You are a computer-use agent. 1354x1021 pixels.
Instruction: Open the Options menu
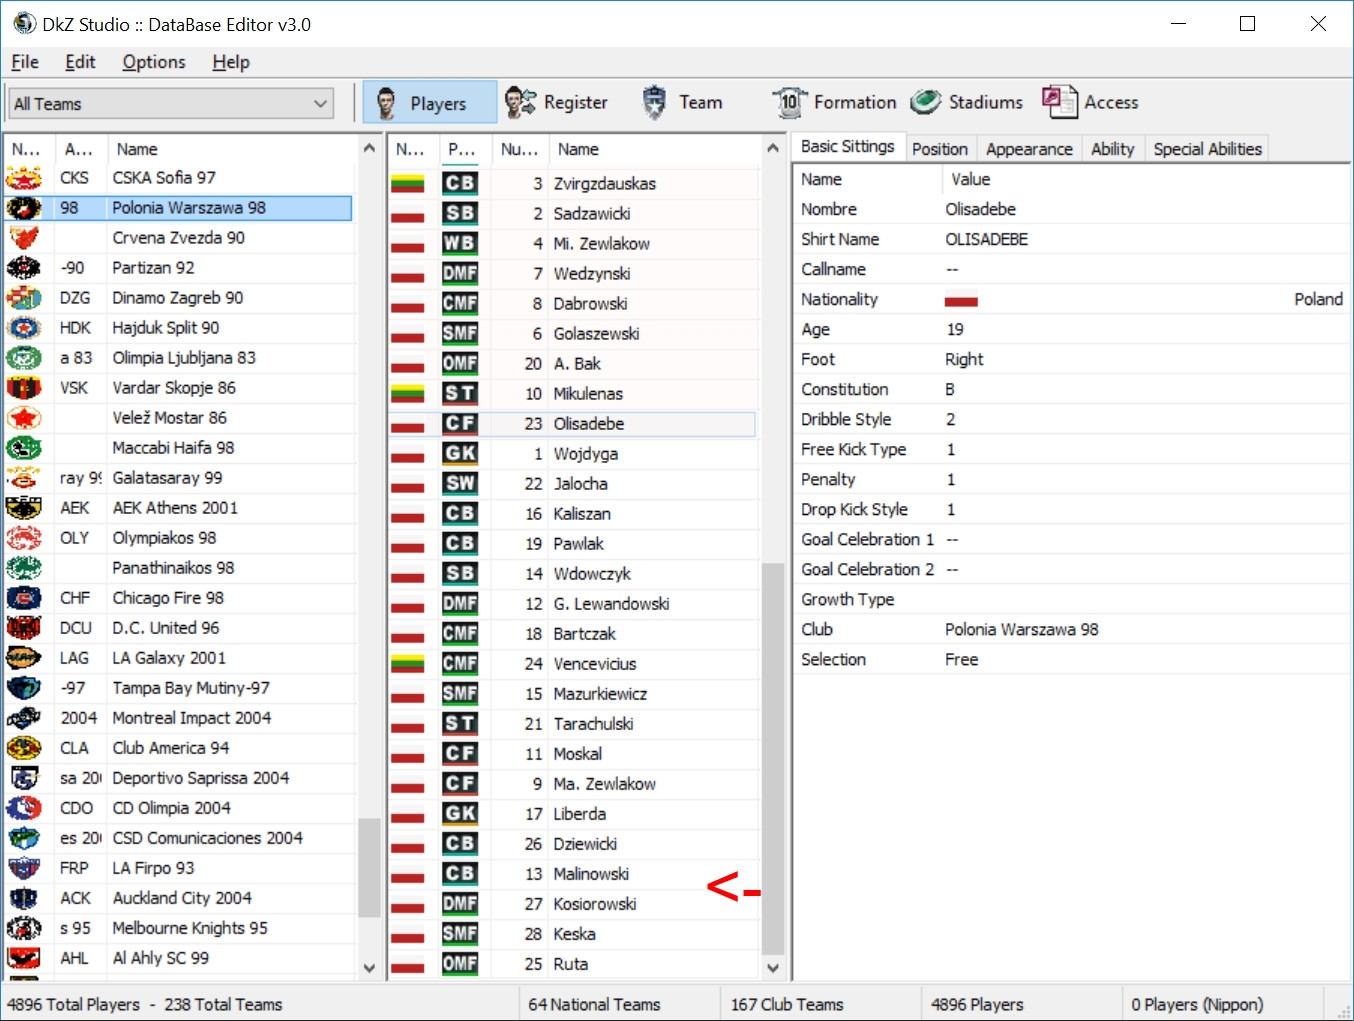tap(154, 62)
